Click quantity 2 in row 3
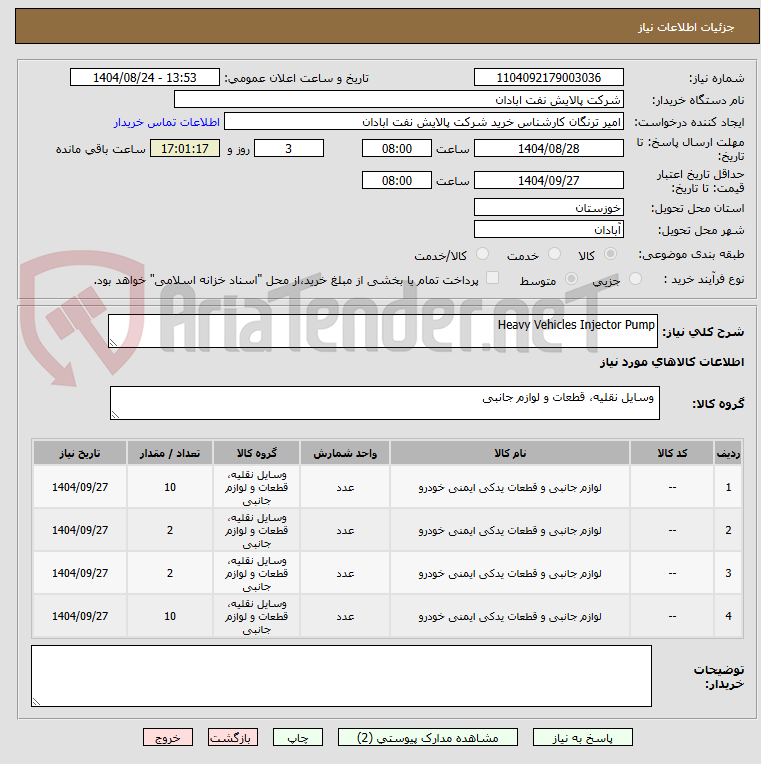 coord(170,573)
